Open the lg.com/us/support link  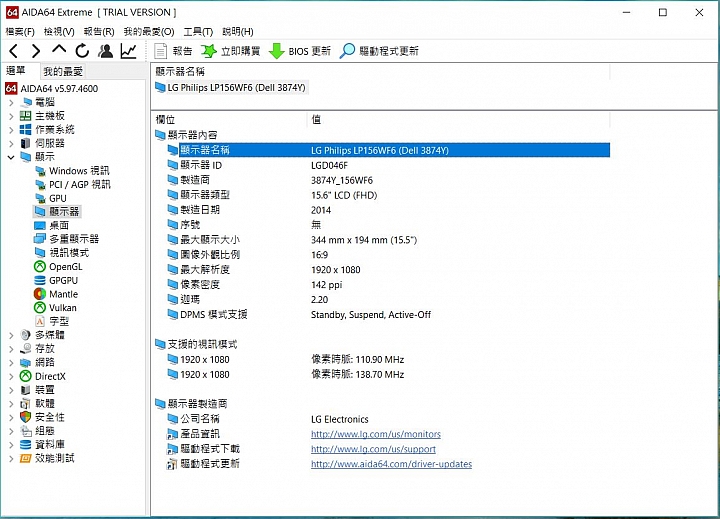(x=373, y=449)
